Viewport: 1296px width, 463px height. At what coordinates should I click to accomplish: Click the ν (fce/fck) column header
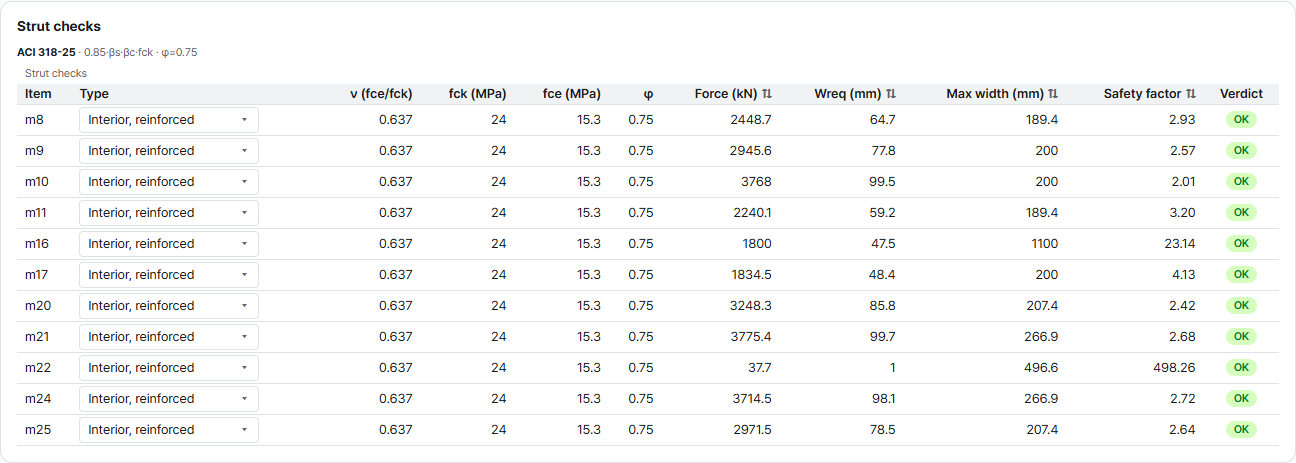pos(381,94)
